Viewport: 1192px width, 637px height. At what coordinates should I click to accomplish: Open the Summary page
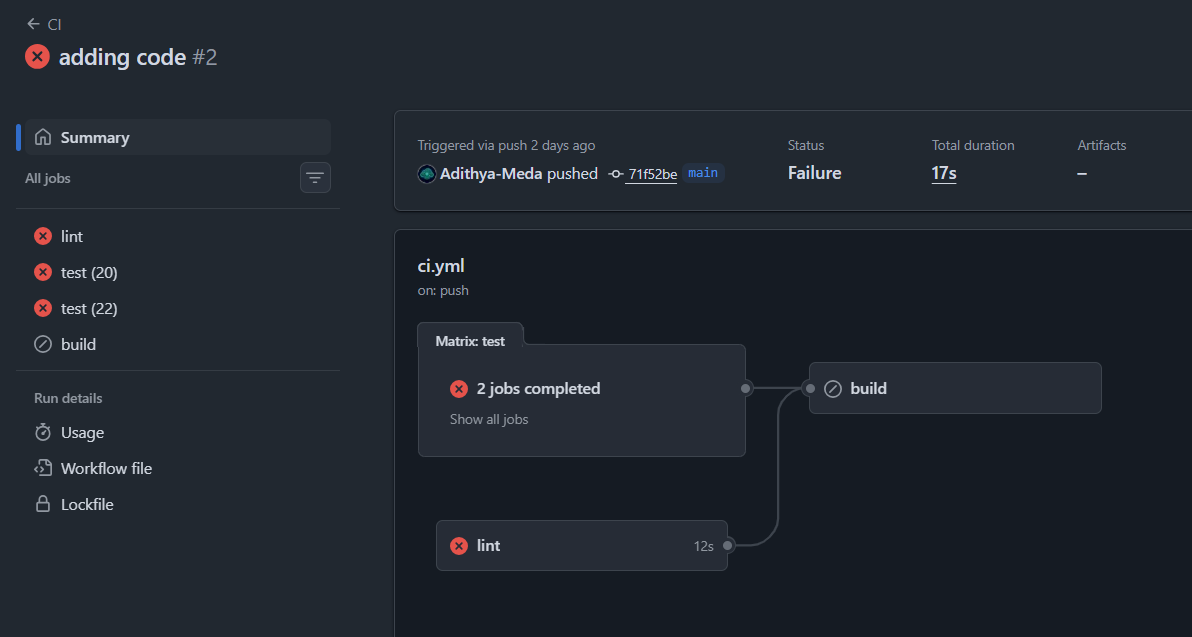pyautogui.click(x=178, y=138)
